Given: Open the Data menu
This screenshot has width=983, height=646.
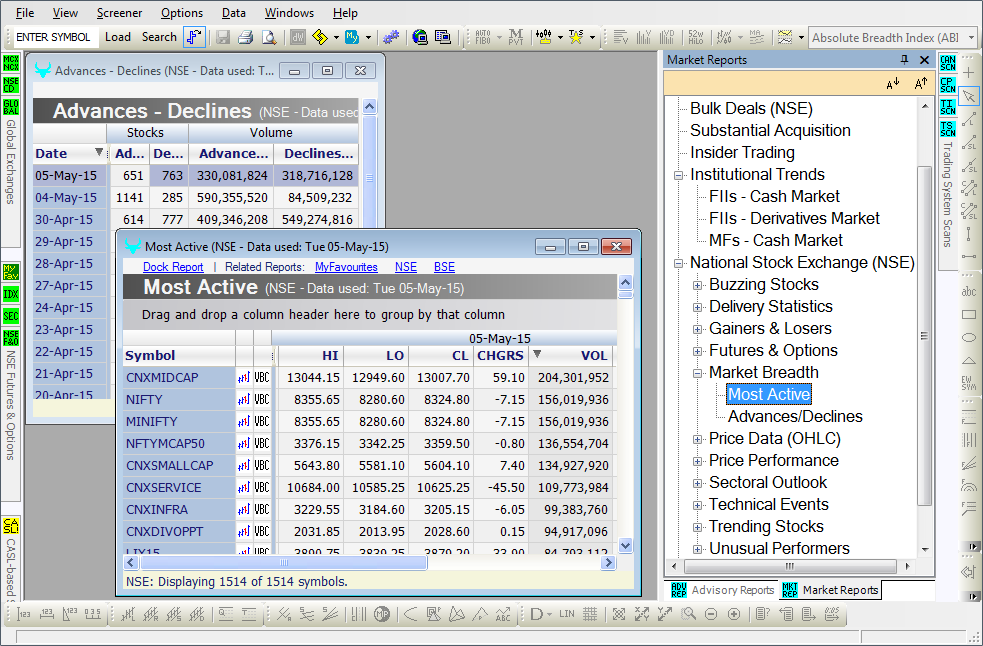Looking at the screenshot, I should (234, 13).
